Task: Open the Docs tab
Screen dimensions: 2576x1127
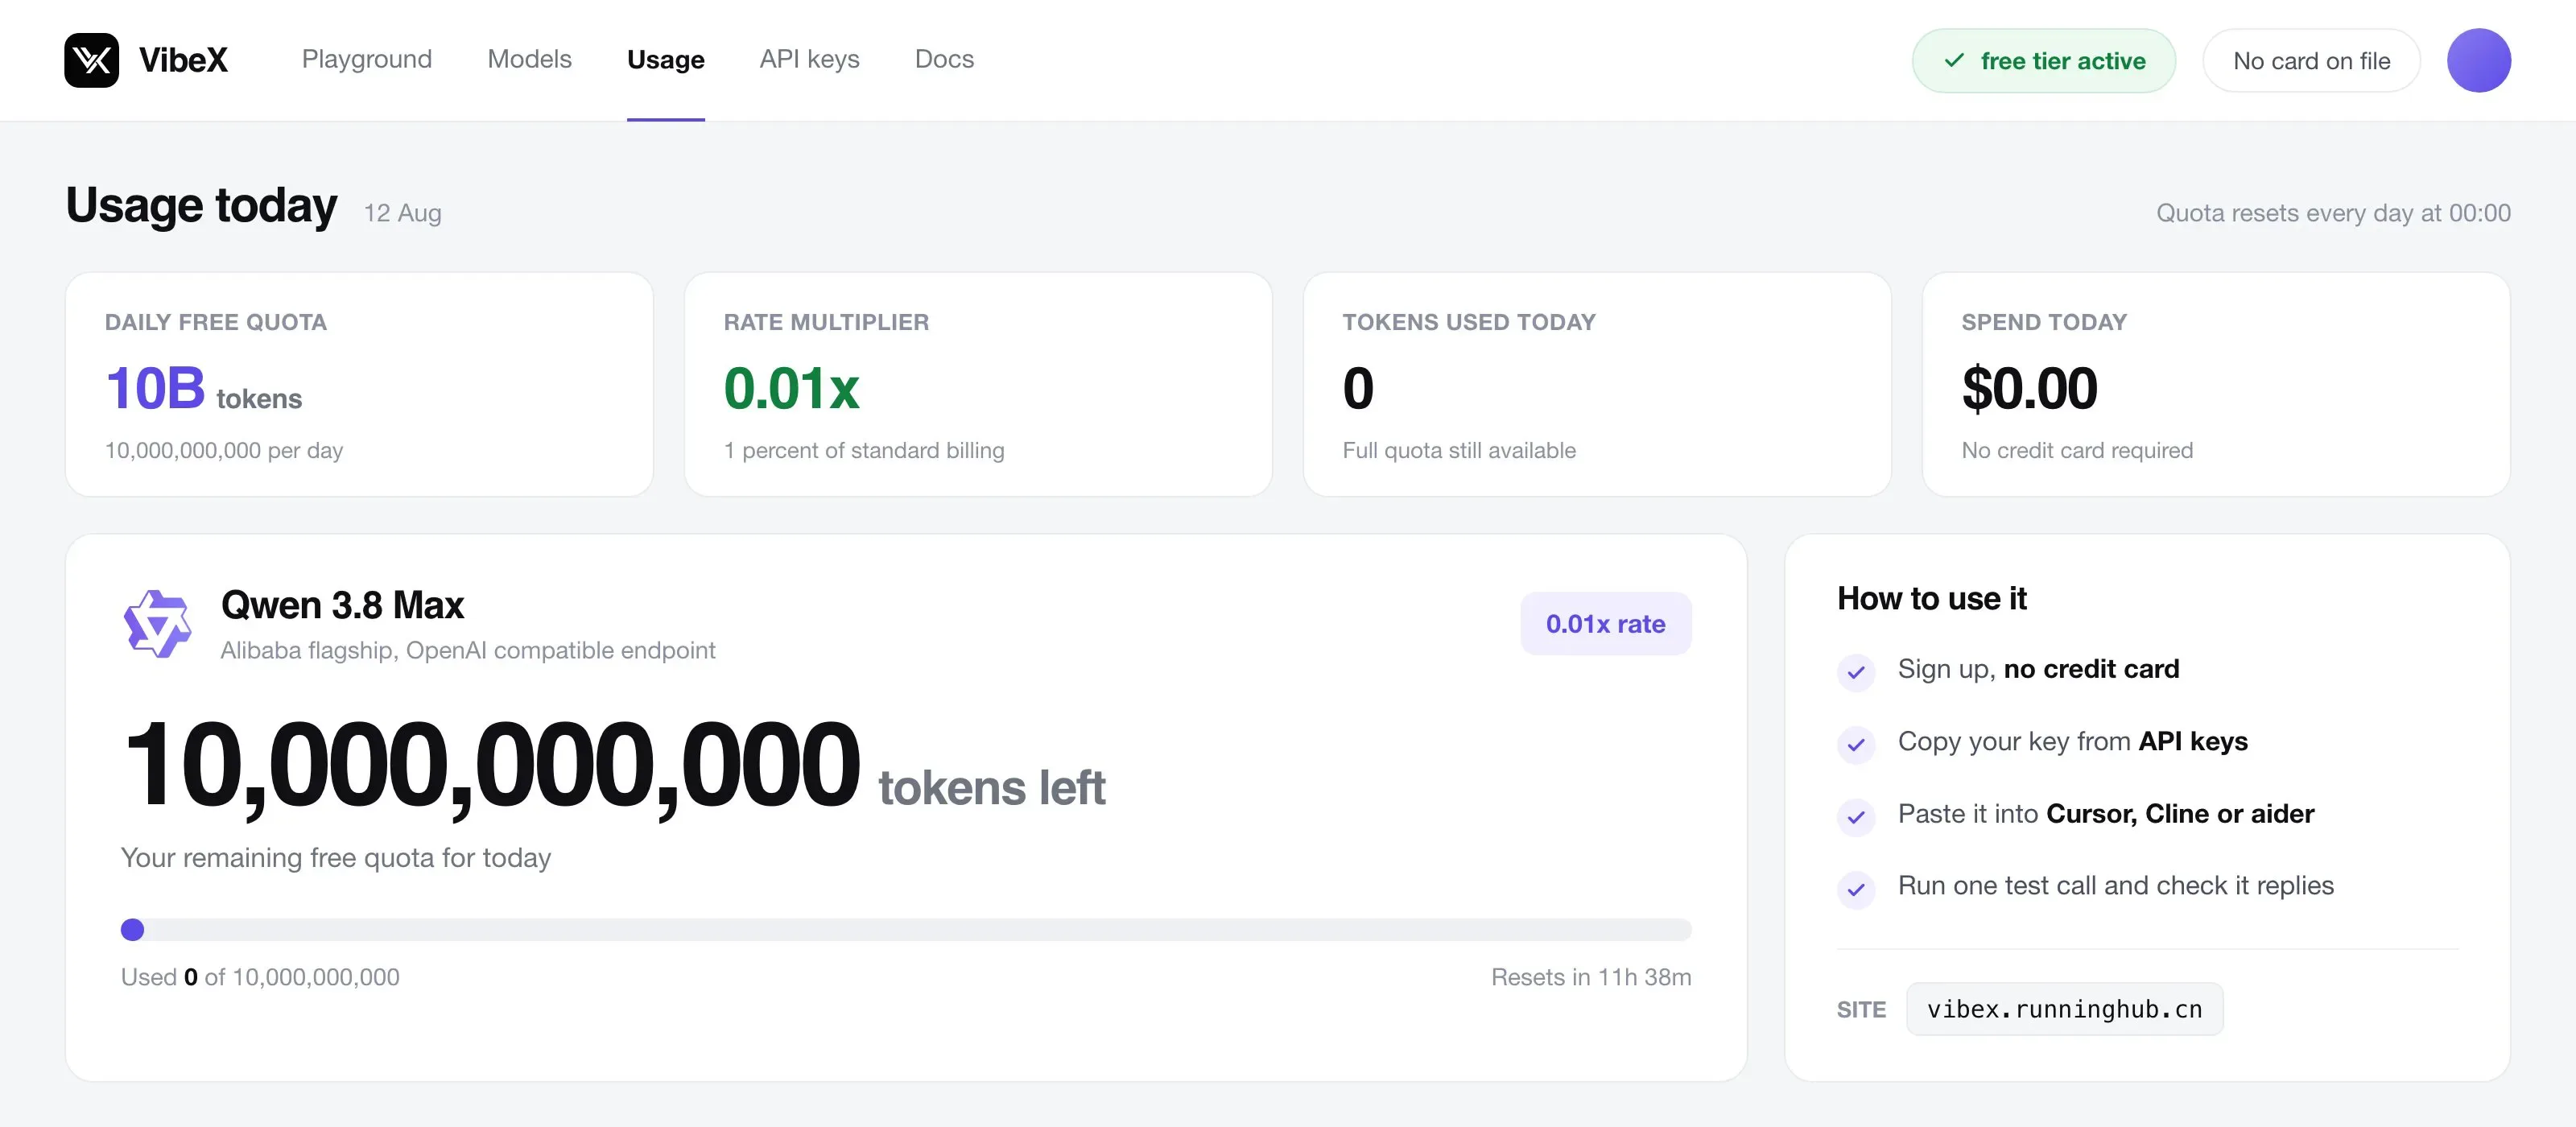Action: [944, 59]
